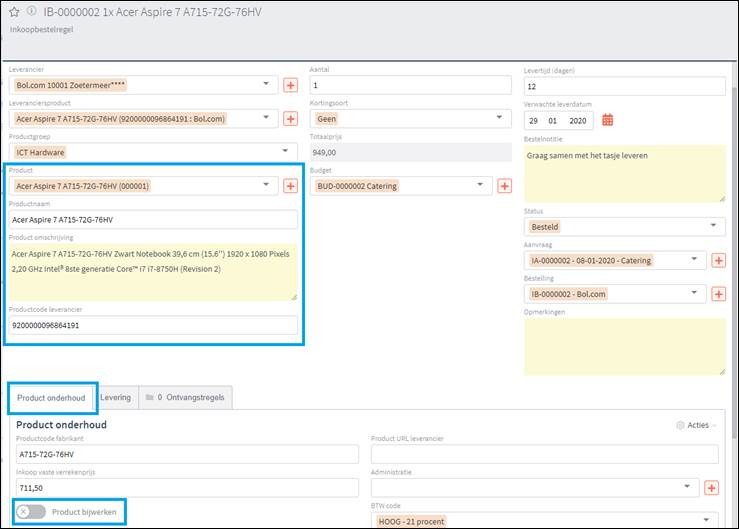Expand the Administratie dropdown
Viewport: 739px width, 529px height.
[x=687, y=487]
